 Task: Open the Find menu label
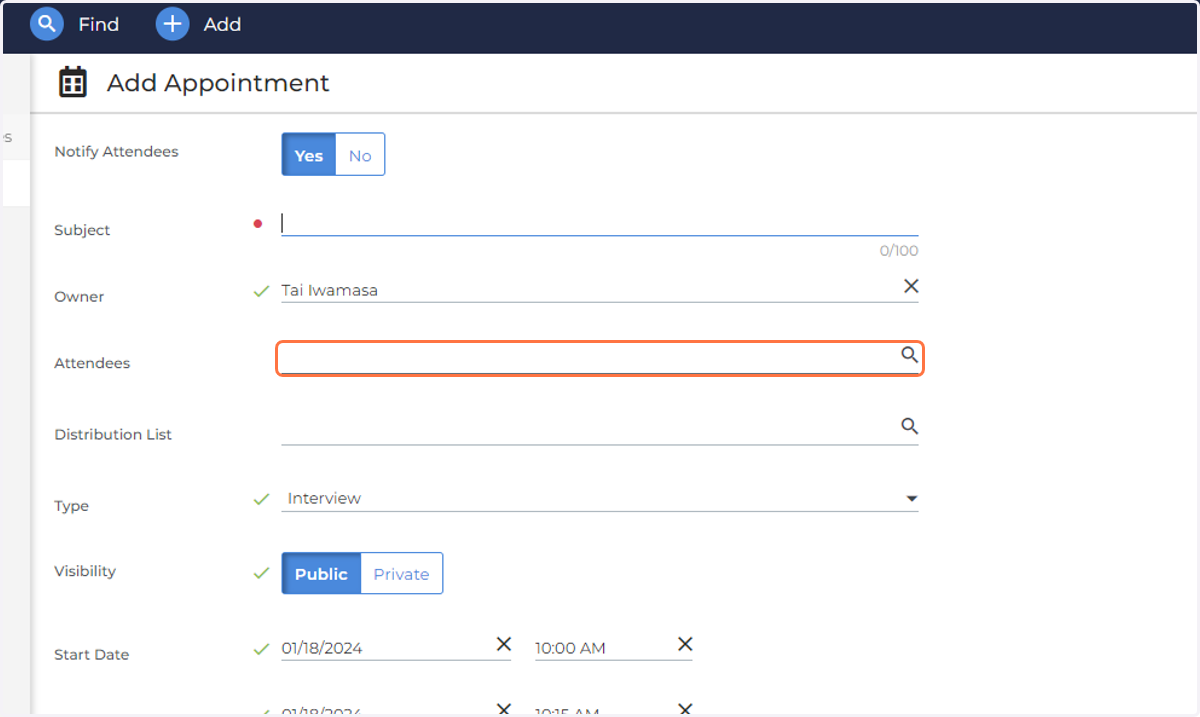click(x=99, y=24)
